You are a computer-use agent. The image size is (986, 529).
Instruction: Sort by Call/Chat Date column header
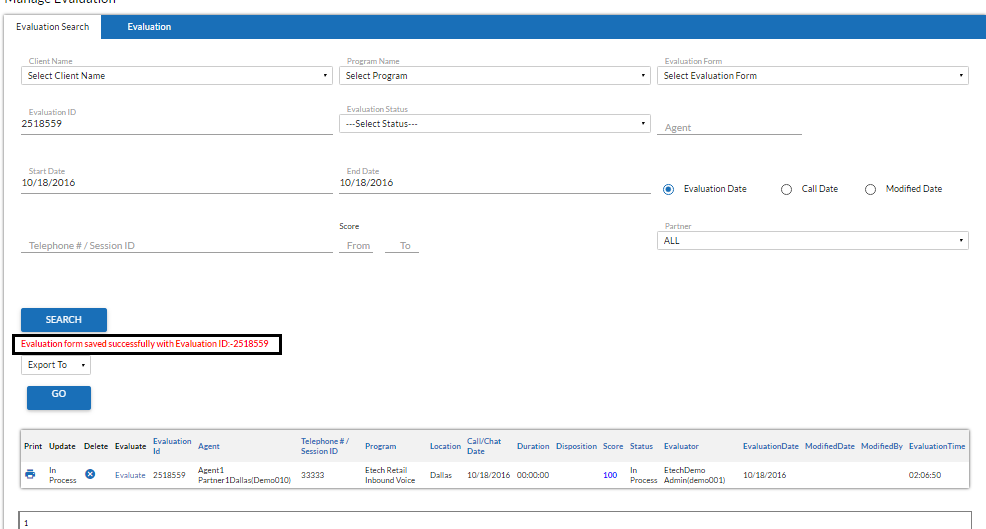[x=484, y=446]
